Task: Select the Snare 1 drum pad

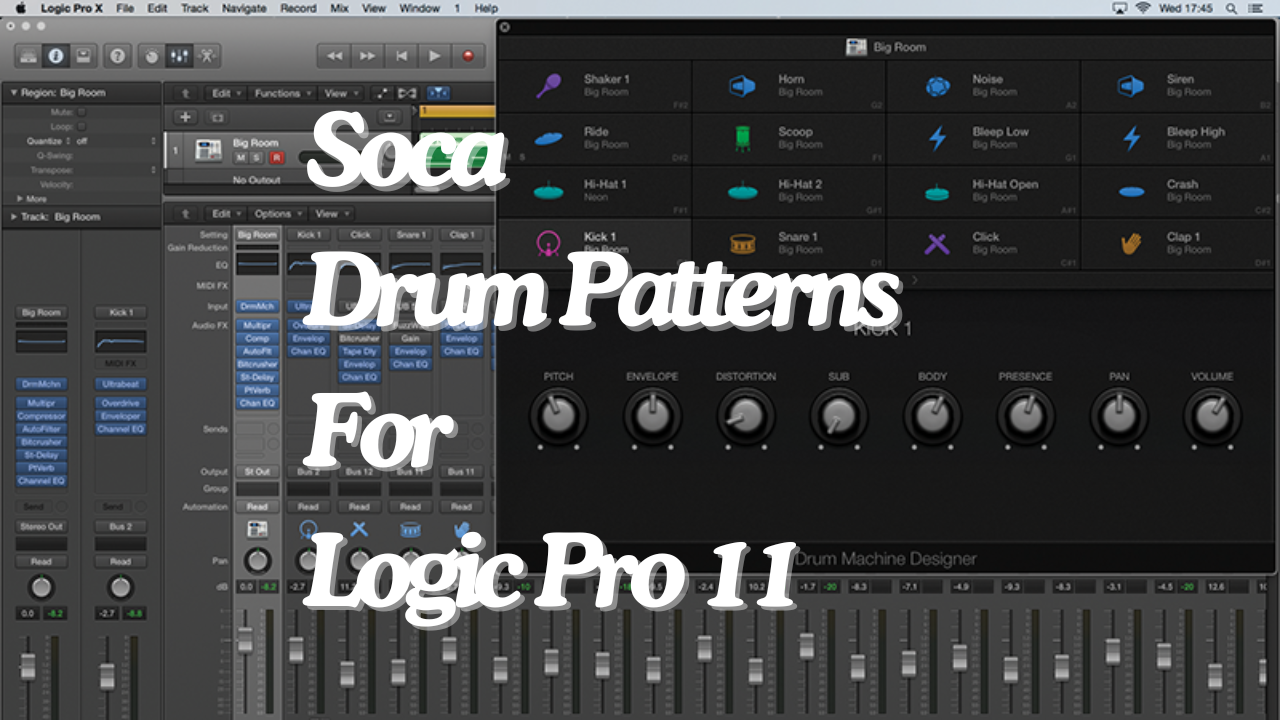Action: 790,243
